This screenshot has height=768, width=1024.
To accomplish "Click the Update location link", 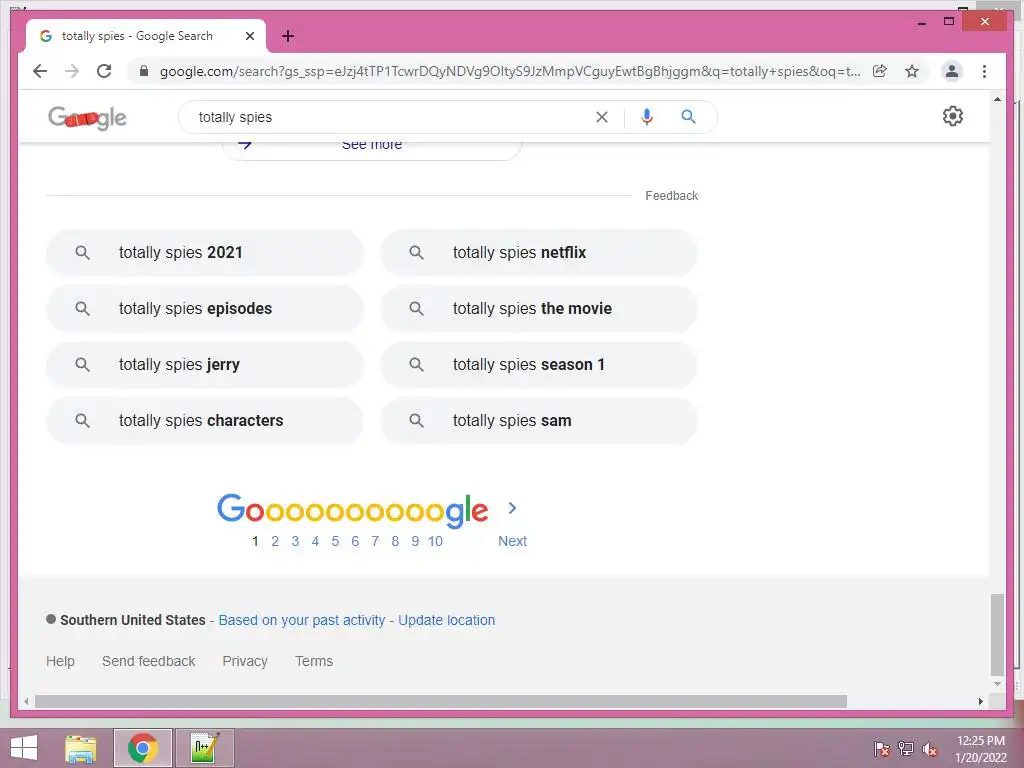I will [x=447, y=620].
